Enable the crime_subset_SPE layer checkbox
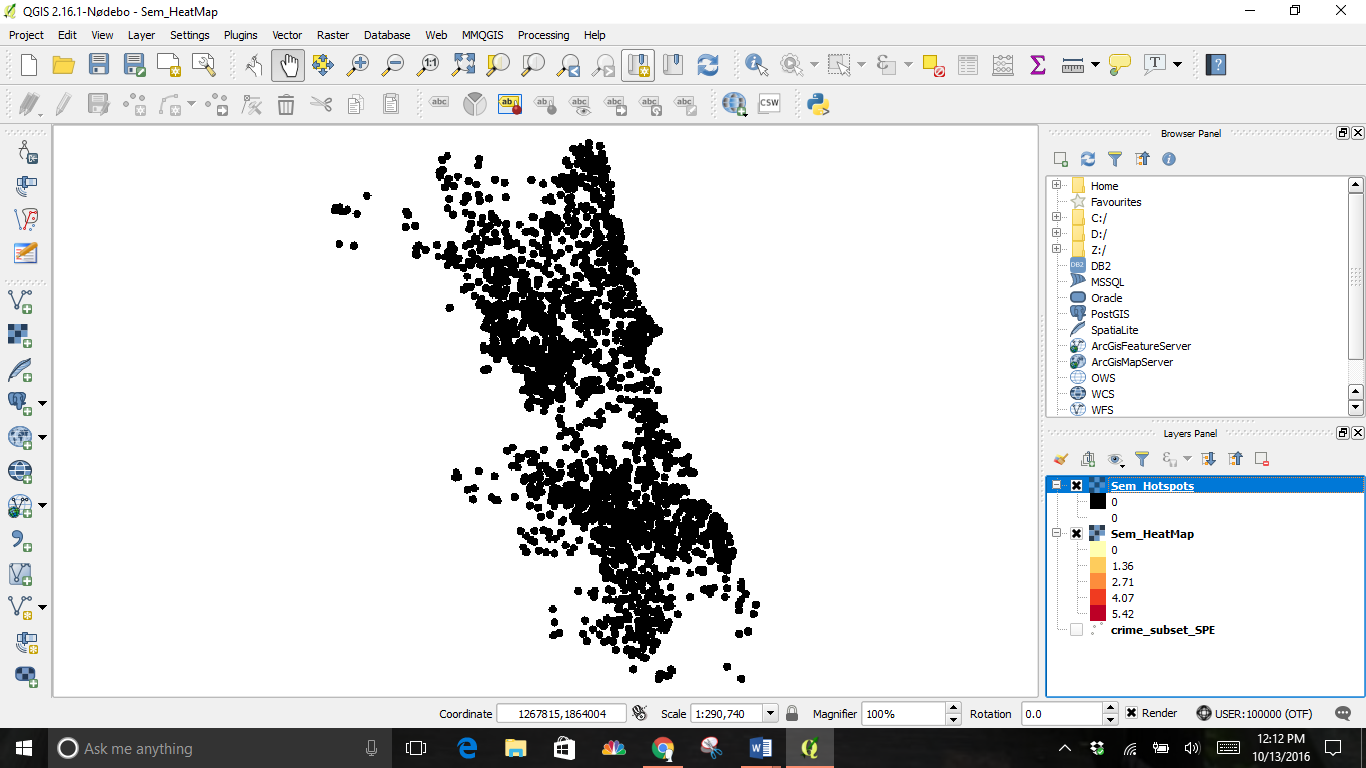Image resolution: width=1366 pixels, height=768 pixels. click(1077, 630)
